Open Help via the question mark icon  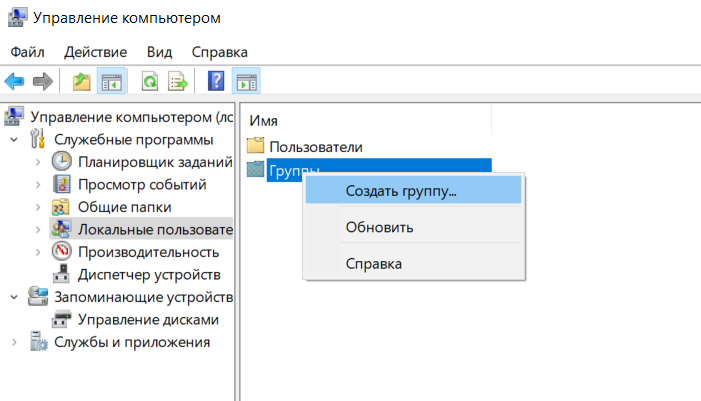click(216, 81)
